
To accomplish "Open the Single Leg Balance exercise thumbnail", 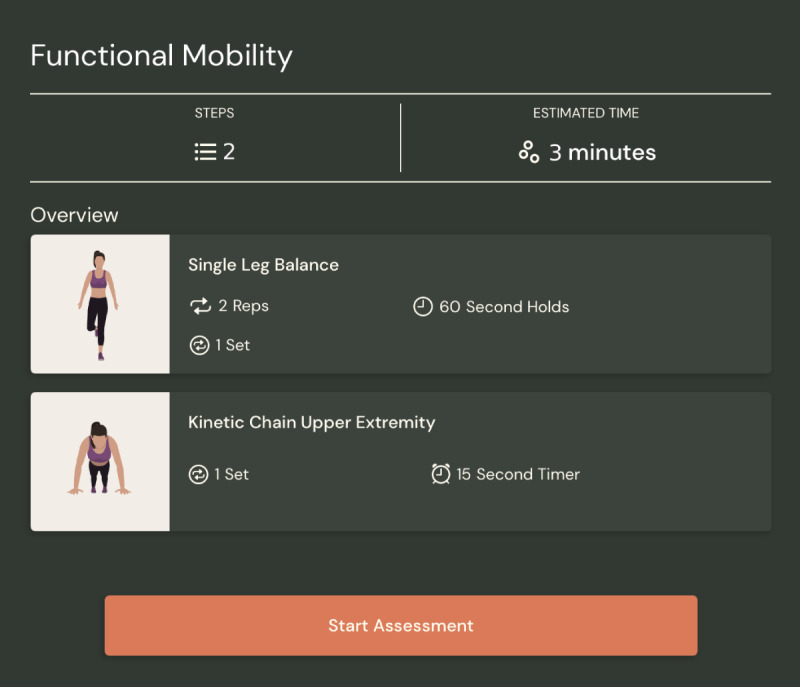I will click(x=100, y=304).
